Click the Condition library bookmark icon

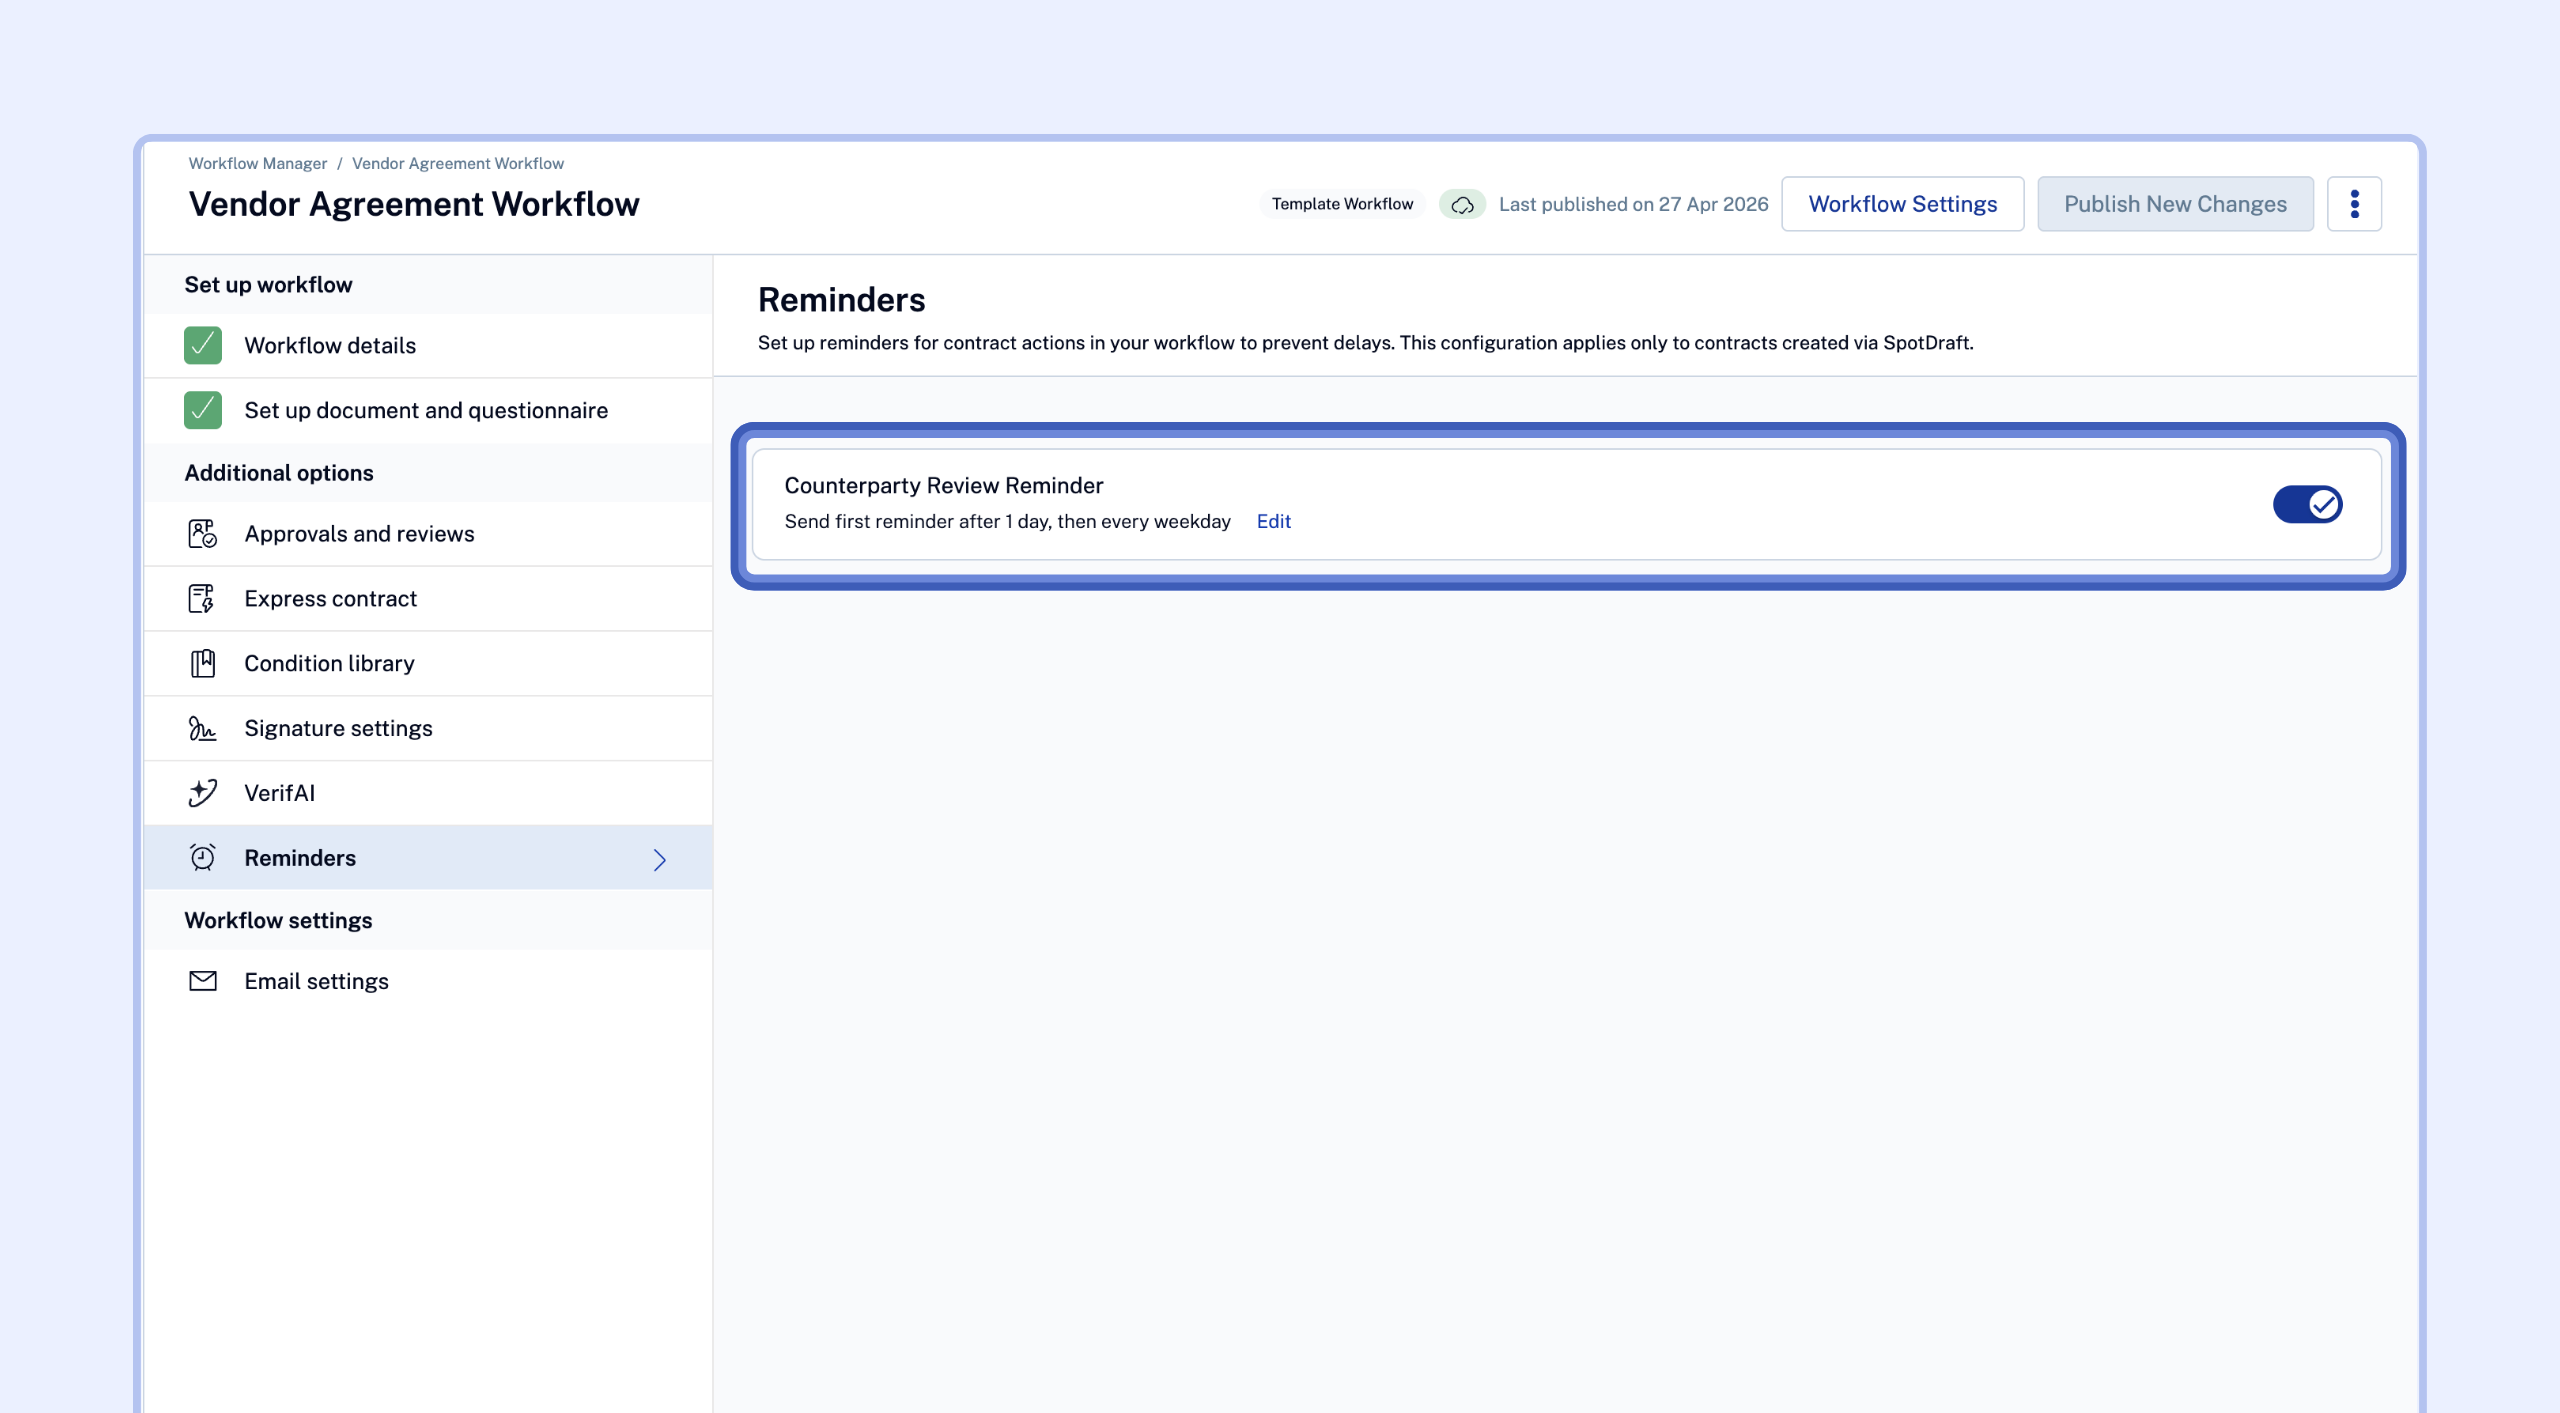point(202,664)
